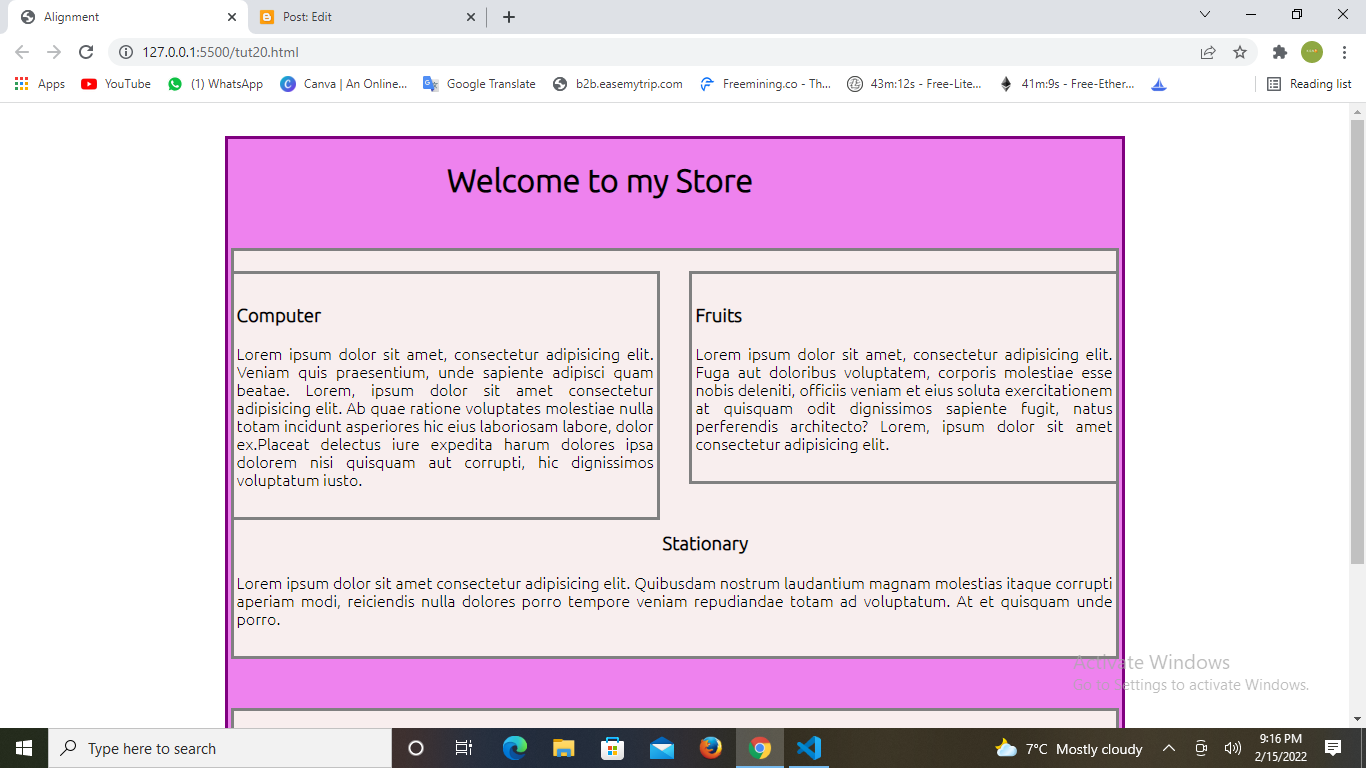Restore down the Chrome window
Screen dimensions: 1366x768
[x=1297, y=14]
